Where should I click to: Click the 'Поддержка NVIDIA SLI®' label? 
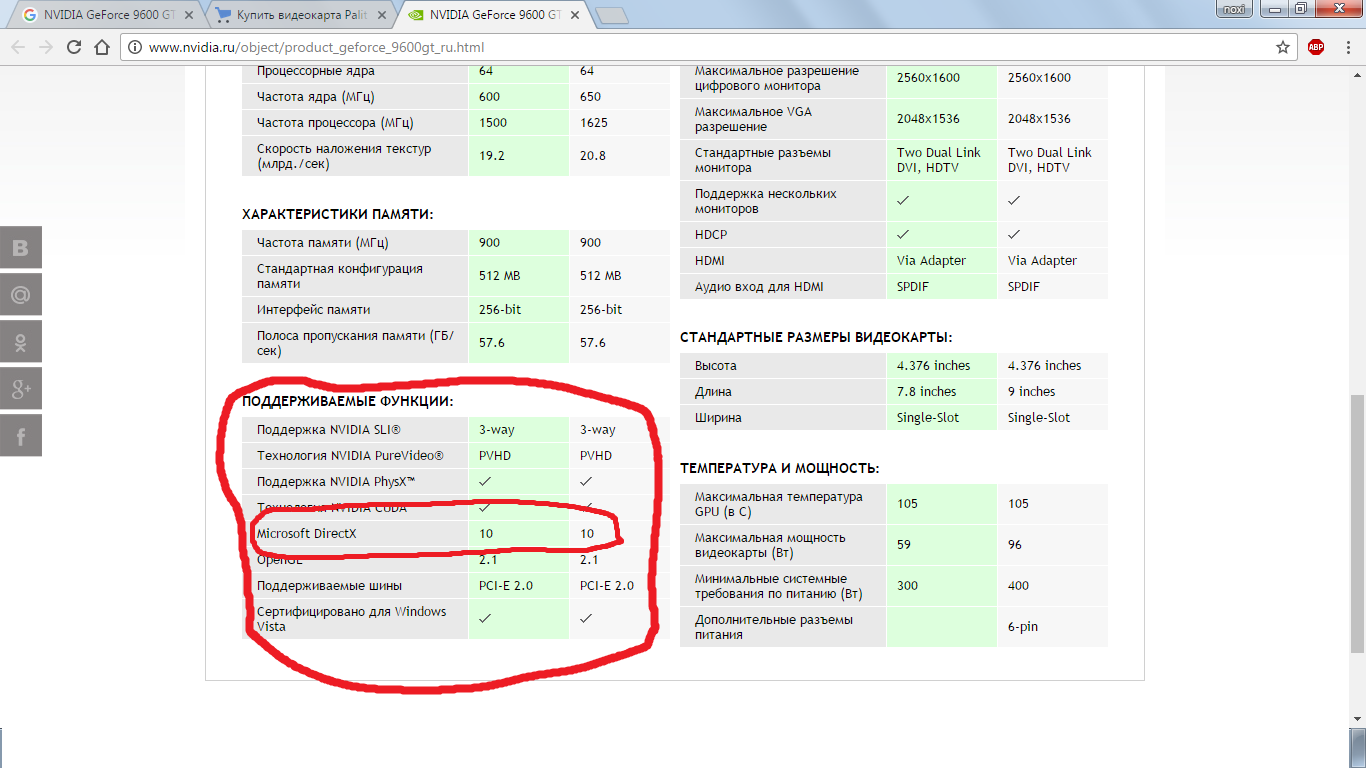pos(329,430)
